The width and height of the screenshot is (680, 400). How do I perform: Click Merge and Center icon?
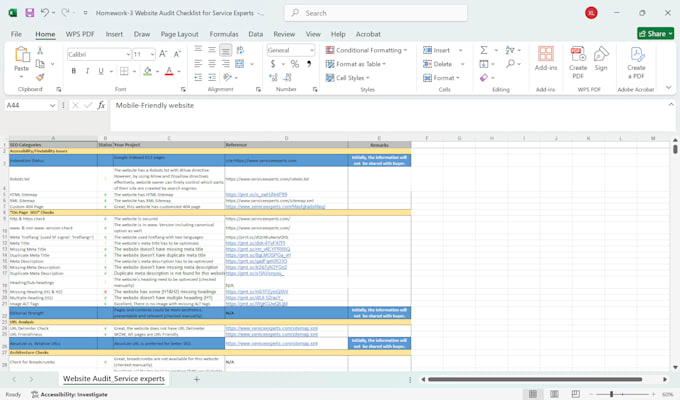click(239, 64)
